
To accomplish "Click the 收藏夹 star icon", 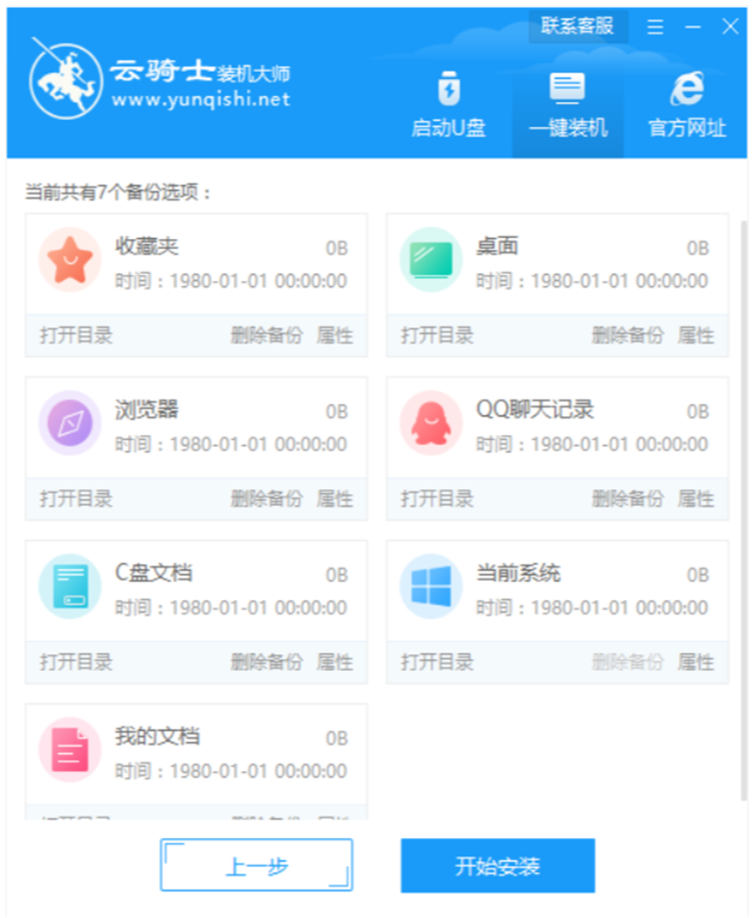I will [70, 260].
